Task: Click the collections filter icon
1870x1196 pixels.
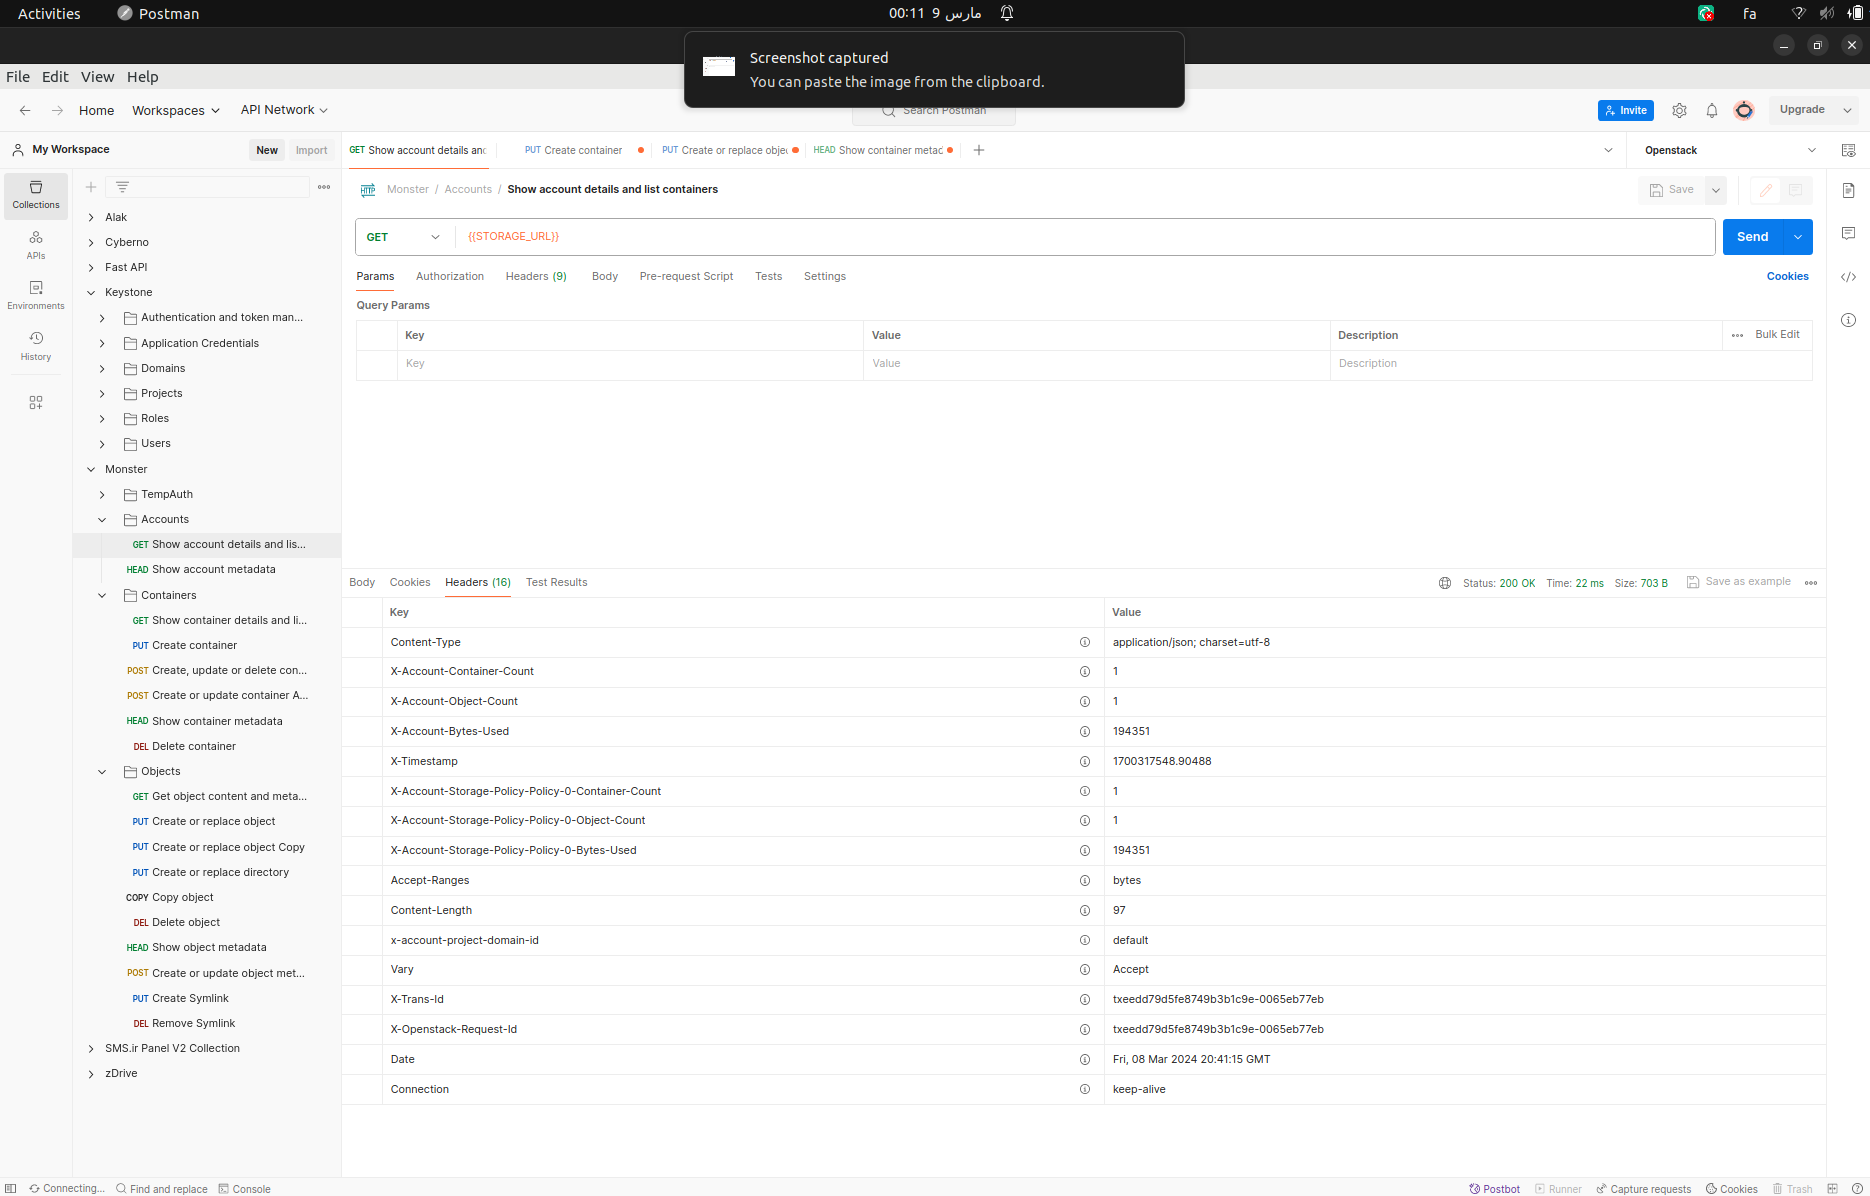Action: pos(123,187)
